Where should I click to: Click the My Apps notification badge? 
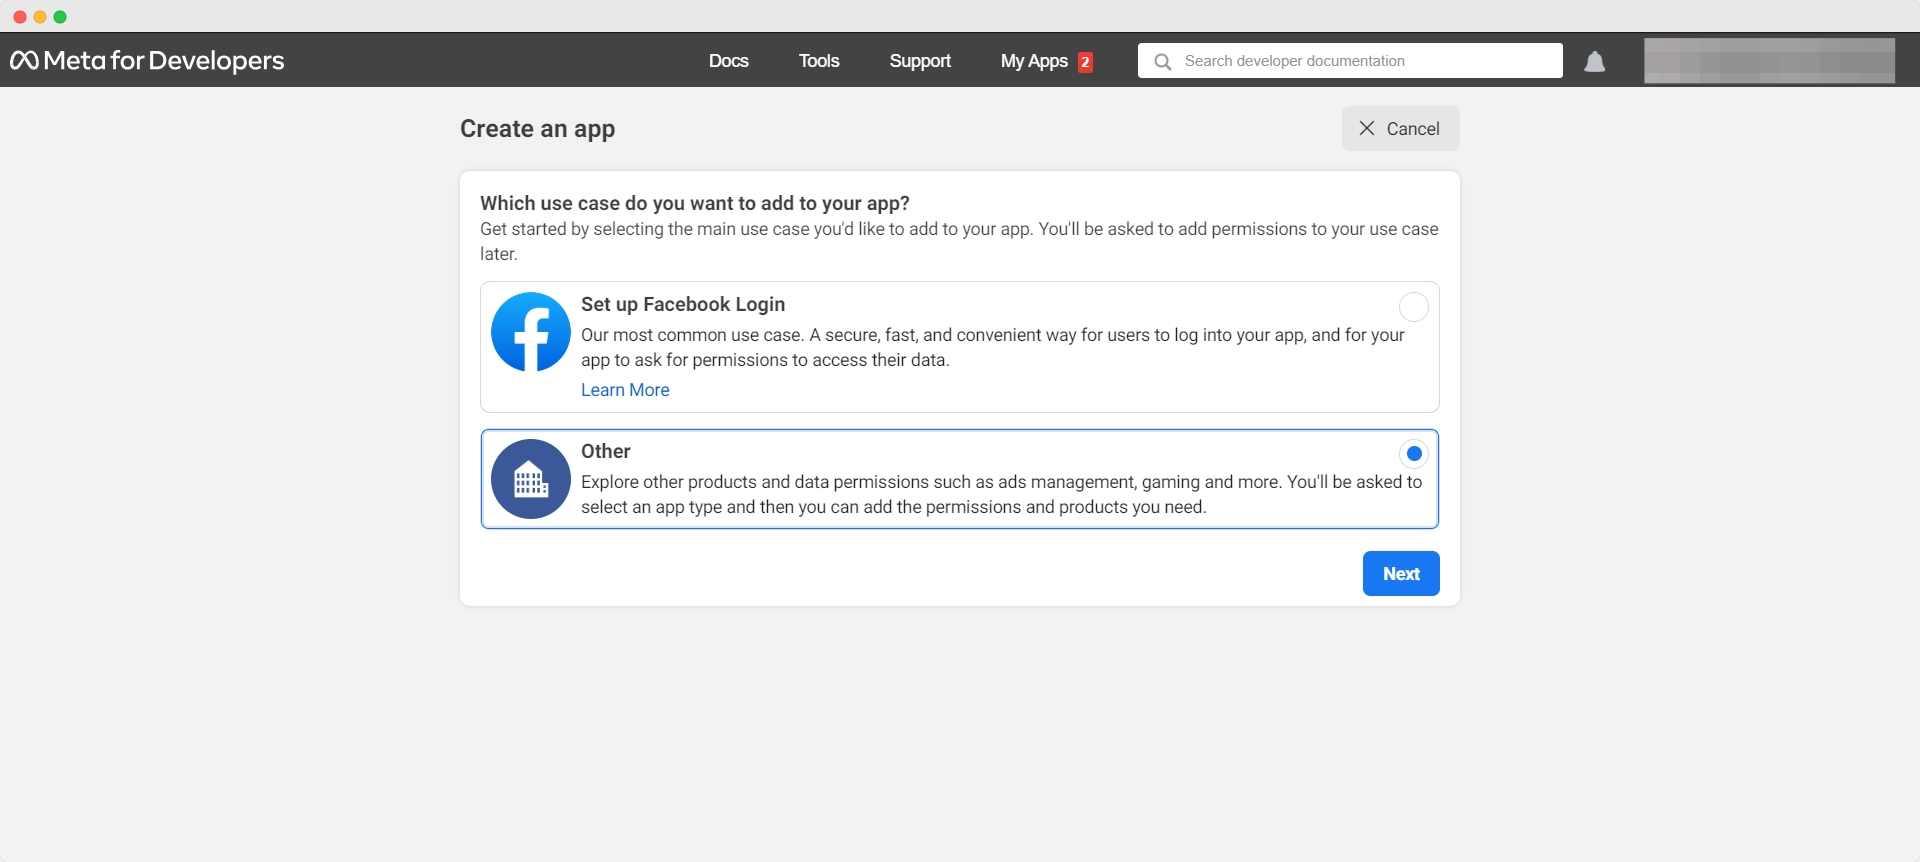coord(1085,62)
